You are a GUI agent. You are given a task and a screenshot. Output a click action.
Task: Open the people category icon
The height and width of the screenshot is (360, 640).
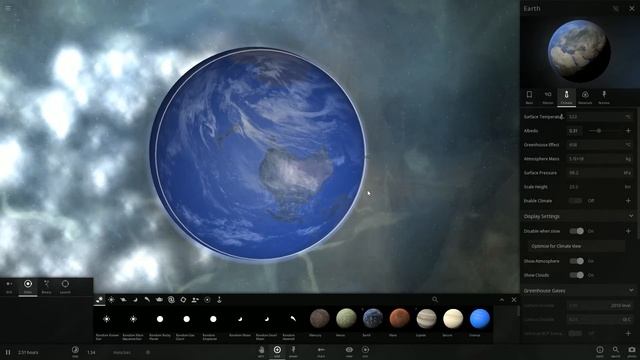click(x=195, y=300)
